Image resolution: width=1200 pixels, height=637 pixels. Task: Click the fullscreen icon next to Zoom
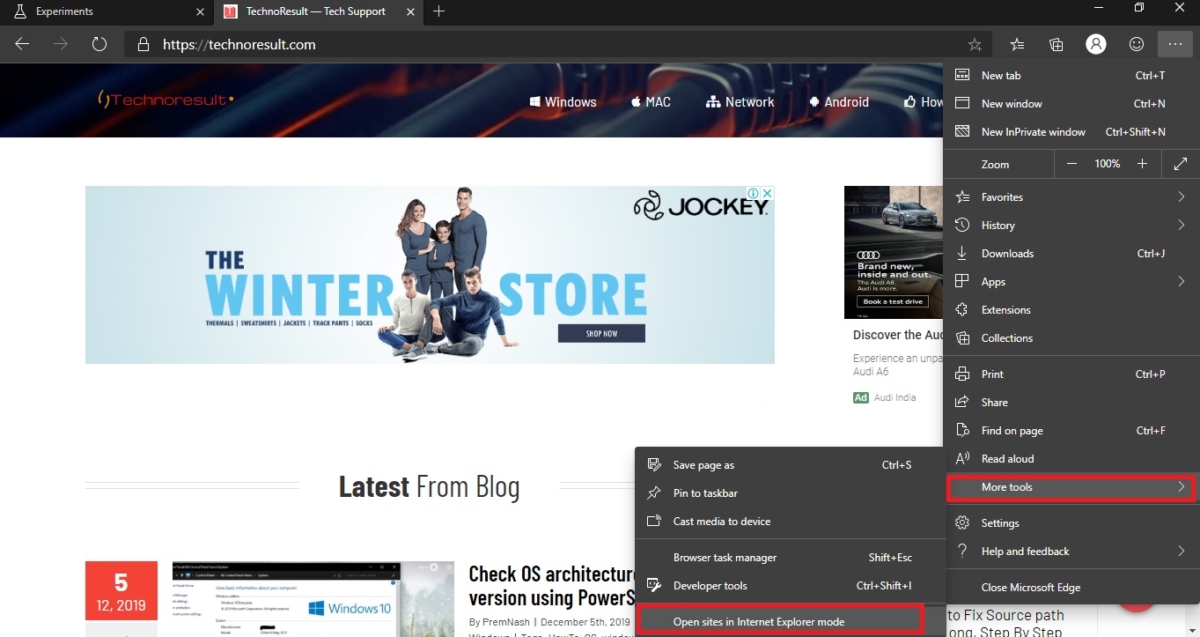point(1181,163)
